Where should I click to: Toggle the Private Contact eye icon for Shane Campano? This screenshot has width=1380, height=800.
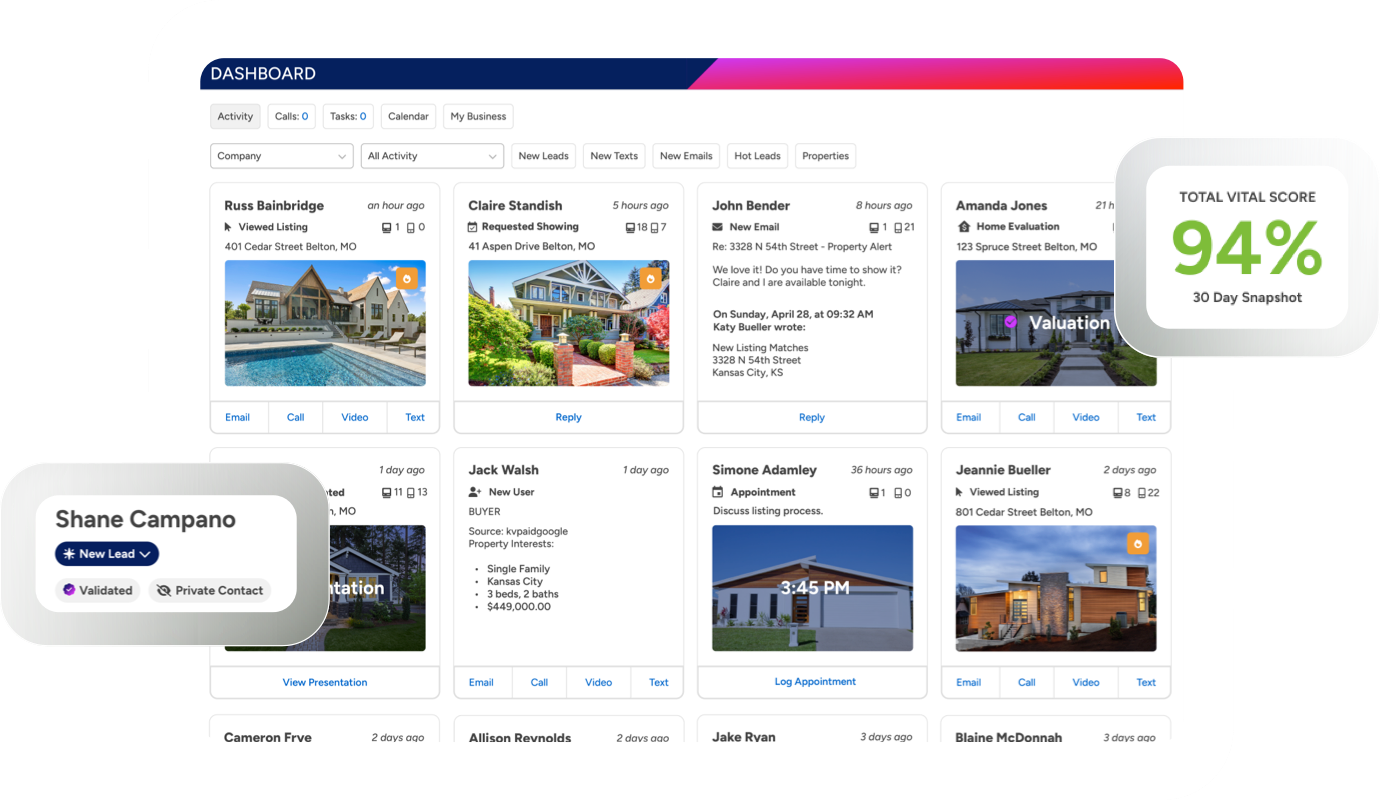click(x=162, y=590)
